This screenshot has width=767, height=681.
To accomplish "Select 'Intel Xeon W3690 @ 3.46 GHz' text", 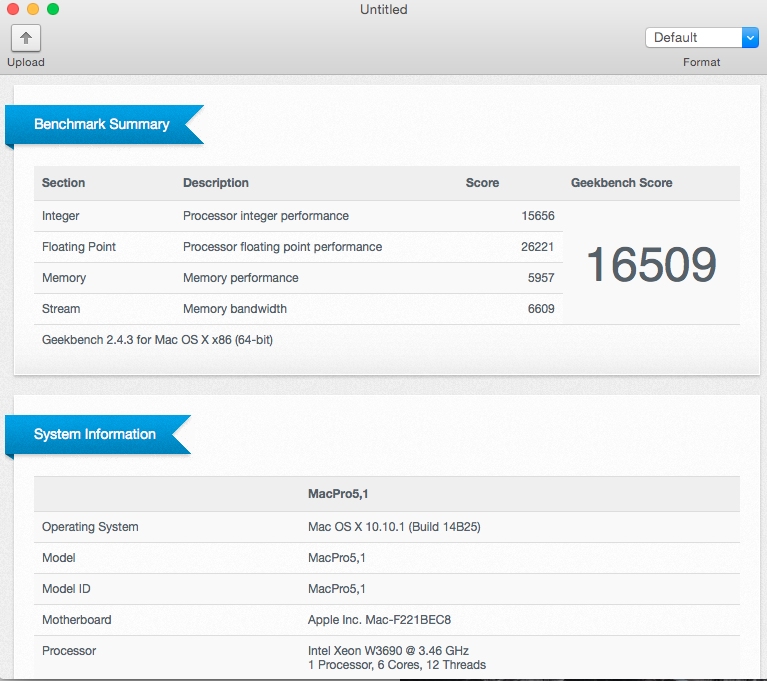I will 388,651.
